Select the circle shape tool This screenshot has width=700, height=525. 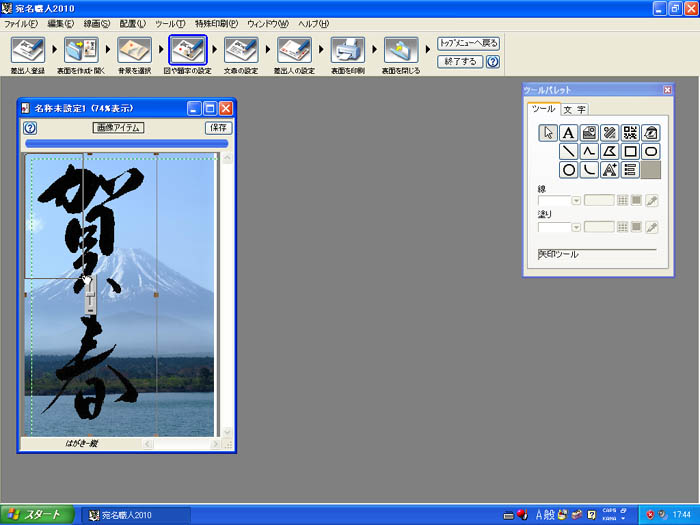(568, 171)
